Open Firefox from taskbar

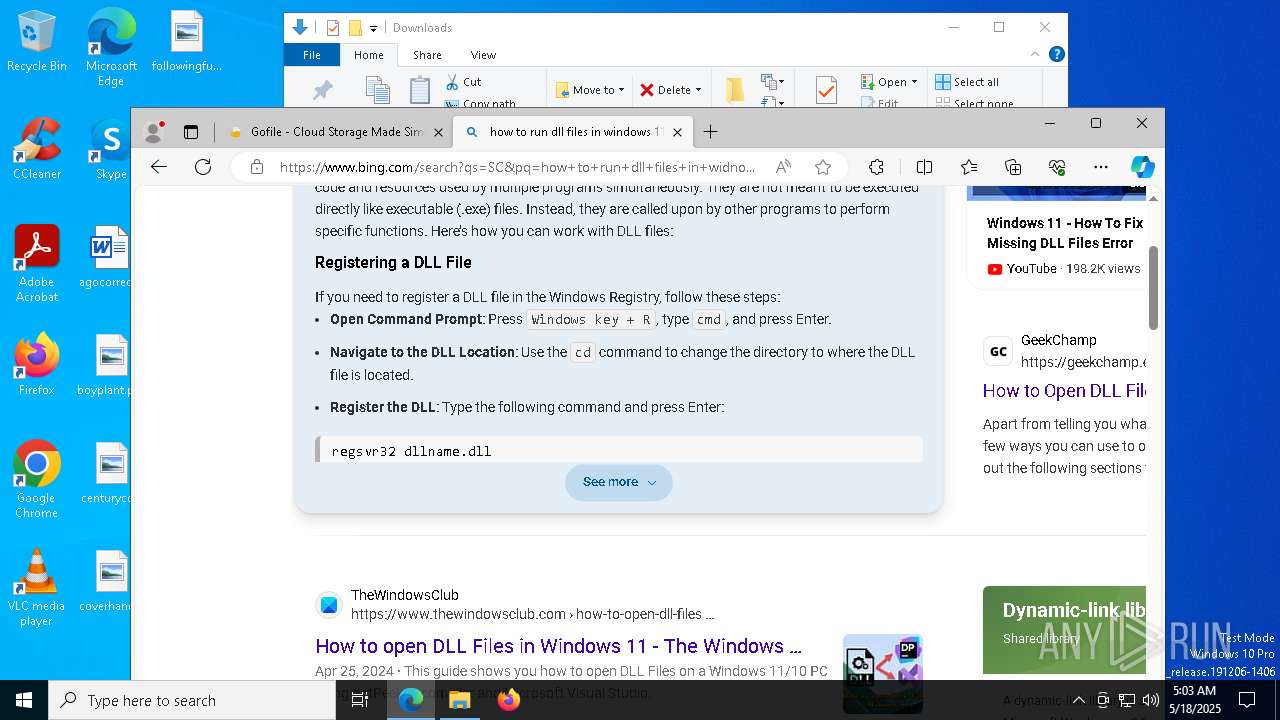pos(508,700)
